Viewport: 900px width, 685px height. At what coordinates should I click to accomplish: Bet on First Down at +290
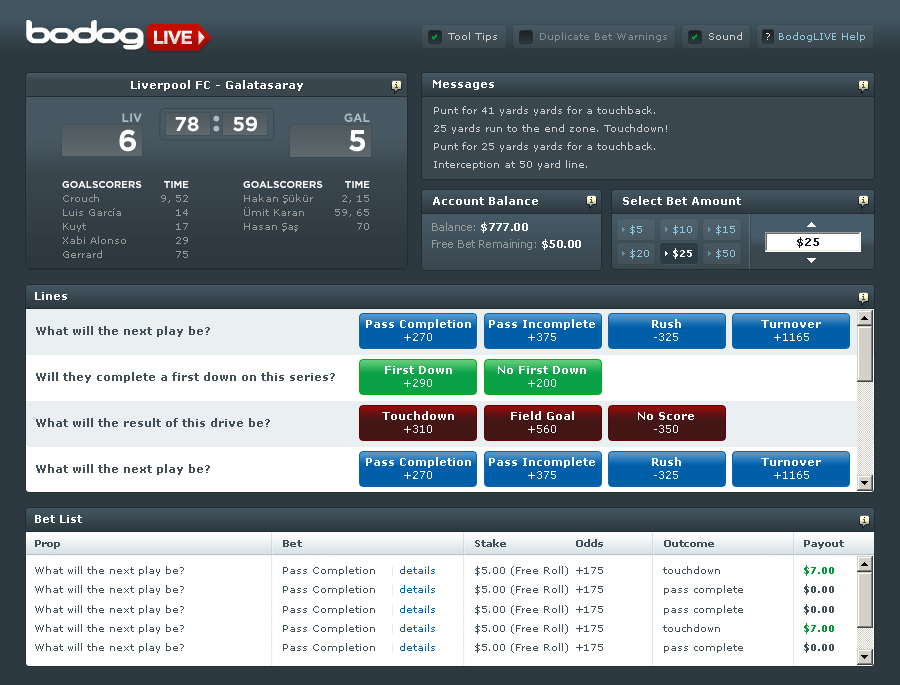tap(418, 377)
